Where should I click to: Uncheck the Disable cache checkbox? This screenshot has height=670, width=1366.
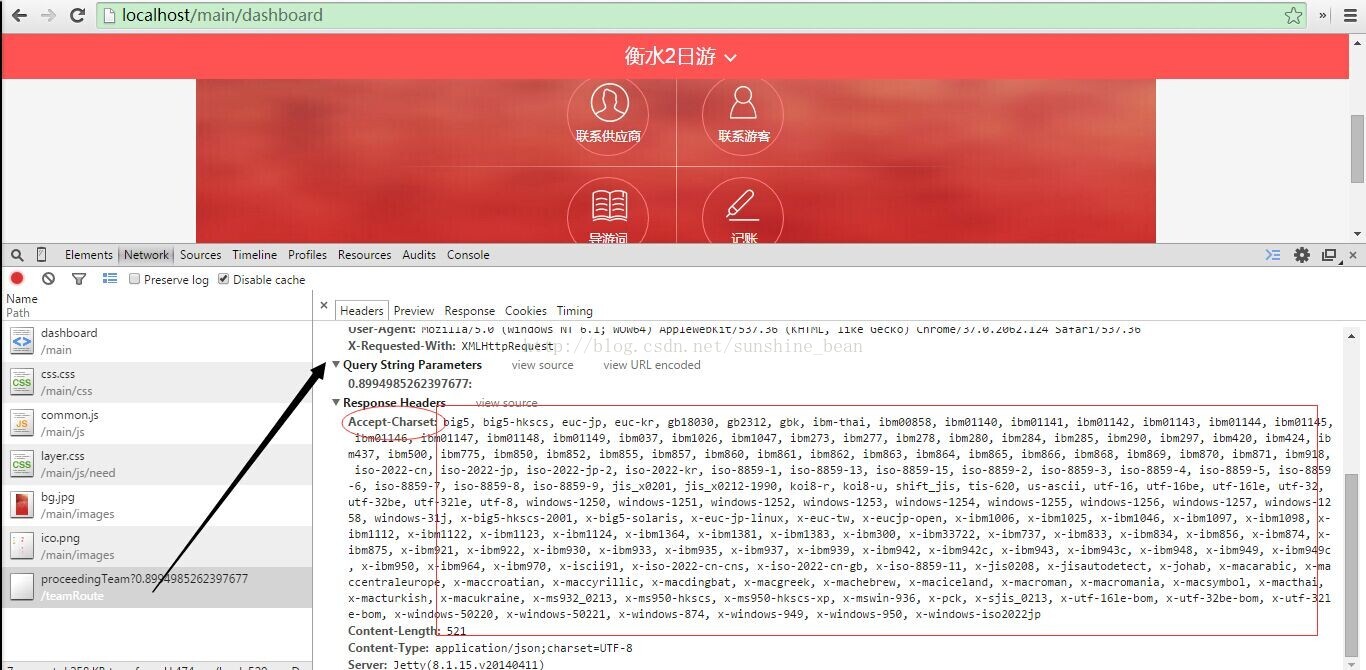223,279
